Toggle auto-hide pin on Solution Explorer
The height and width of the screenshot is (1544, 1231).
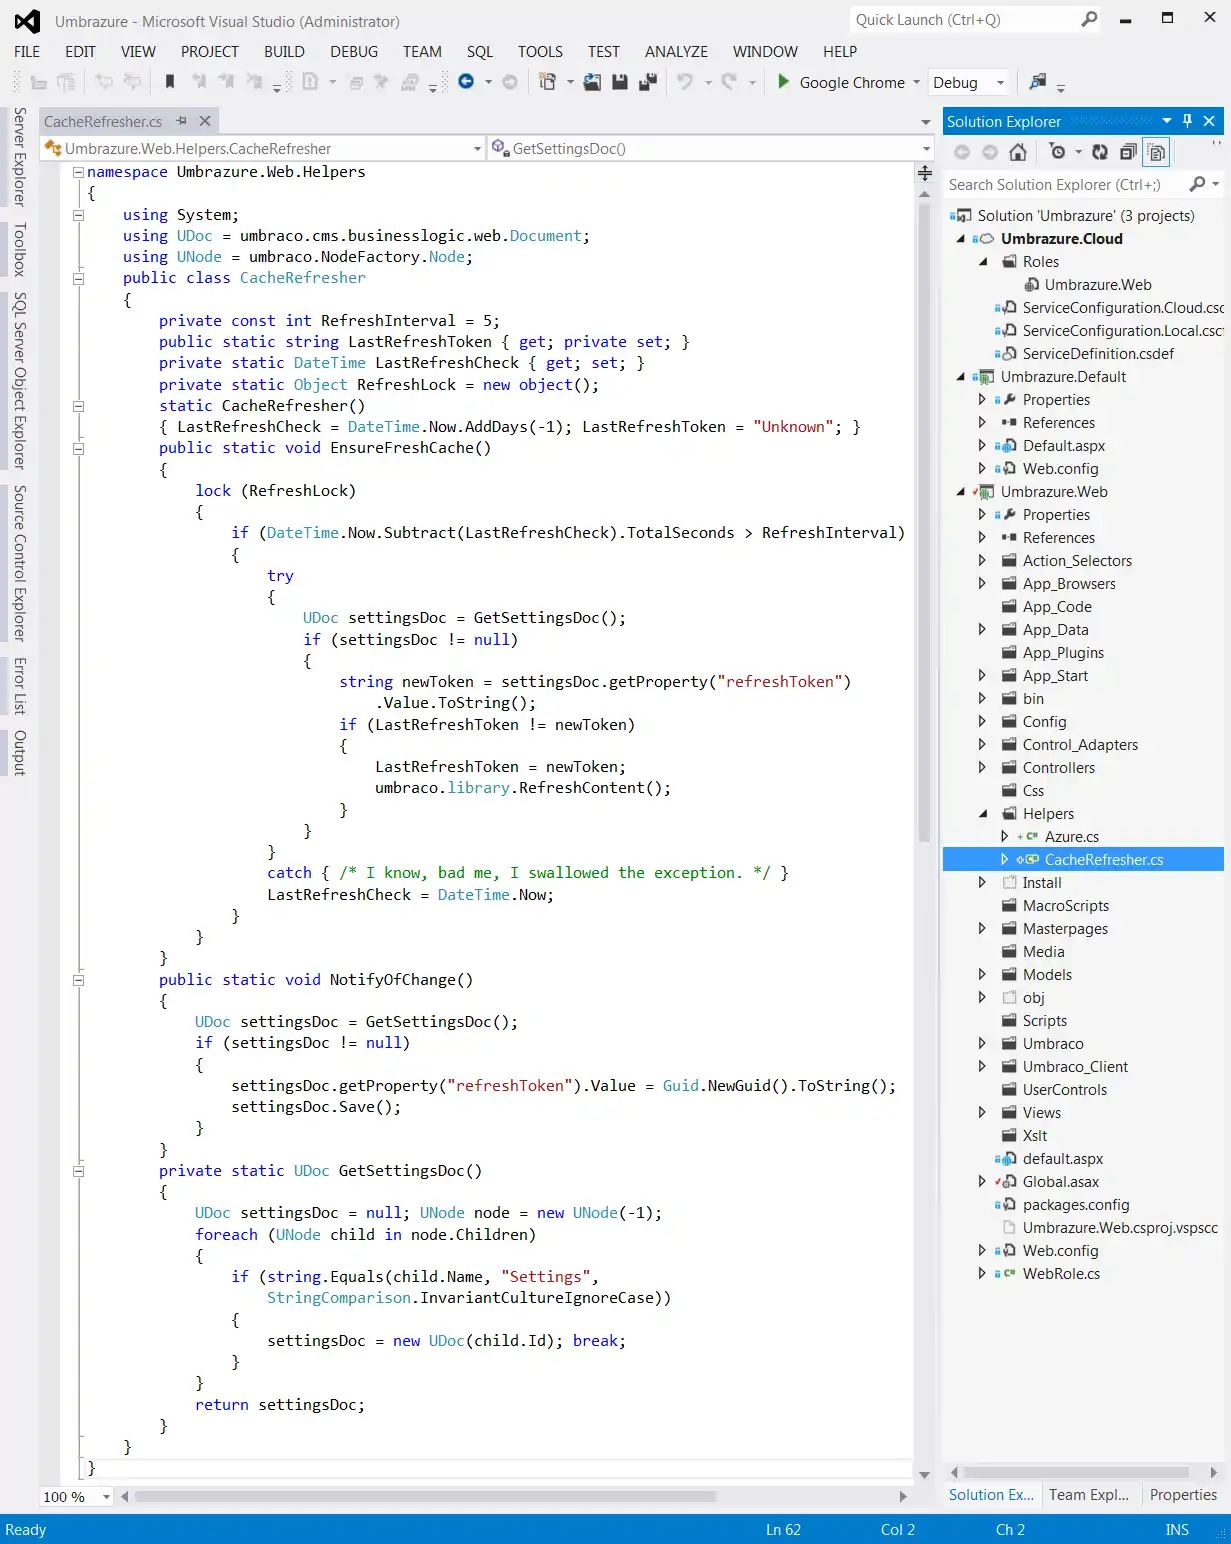pos(1187,121)
